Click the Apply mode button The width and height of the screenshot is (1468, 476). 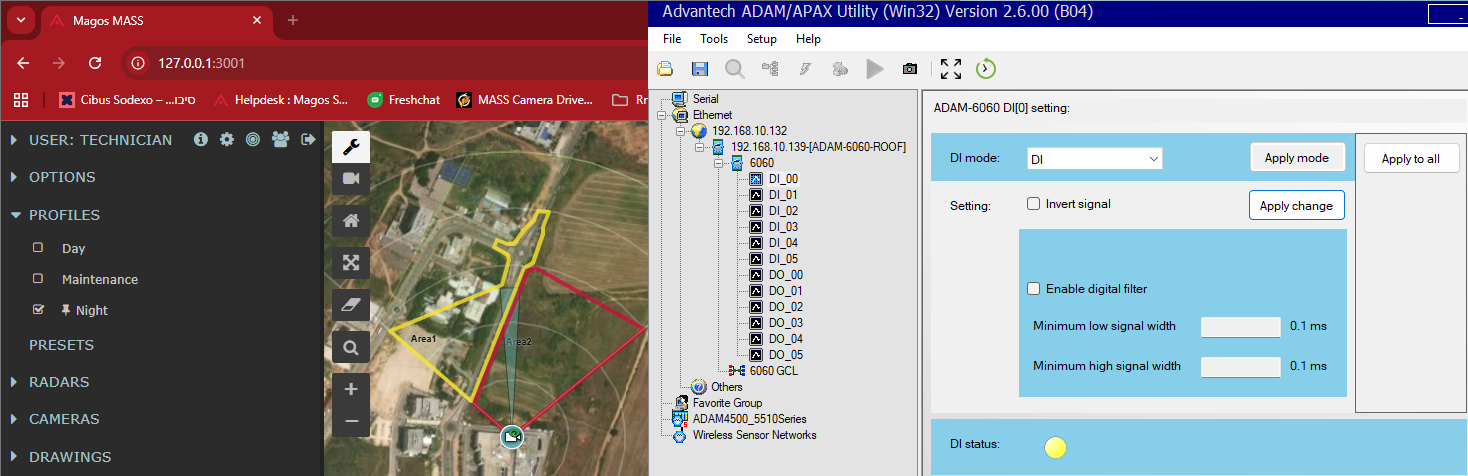pos(1297,158)
